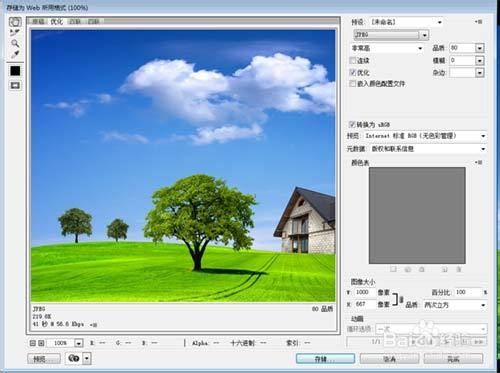Open the resample quality 两次立方 dropdown
The height and width of the screenshot is (373, 500).
pos(455,305)
